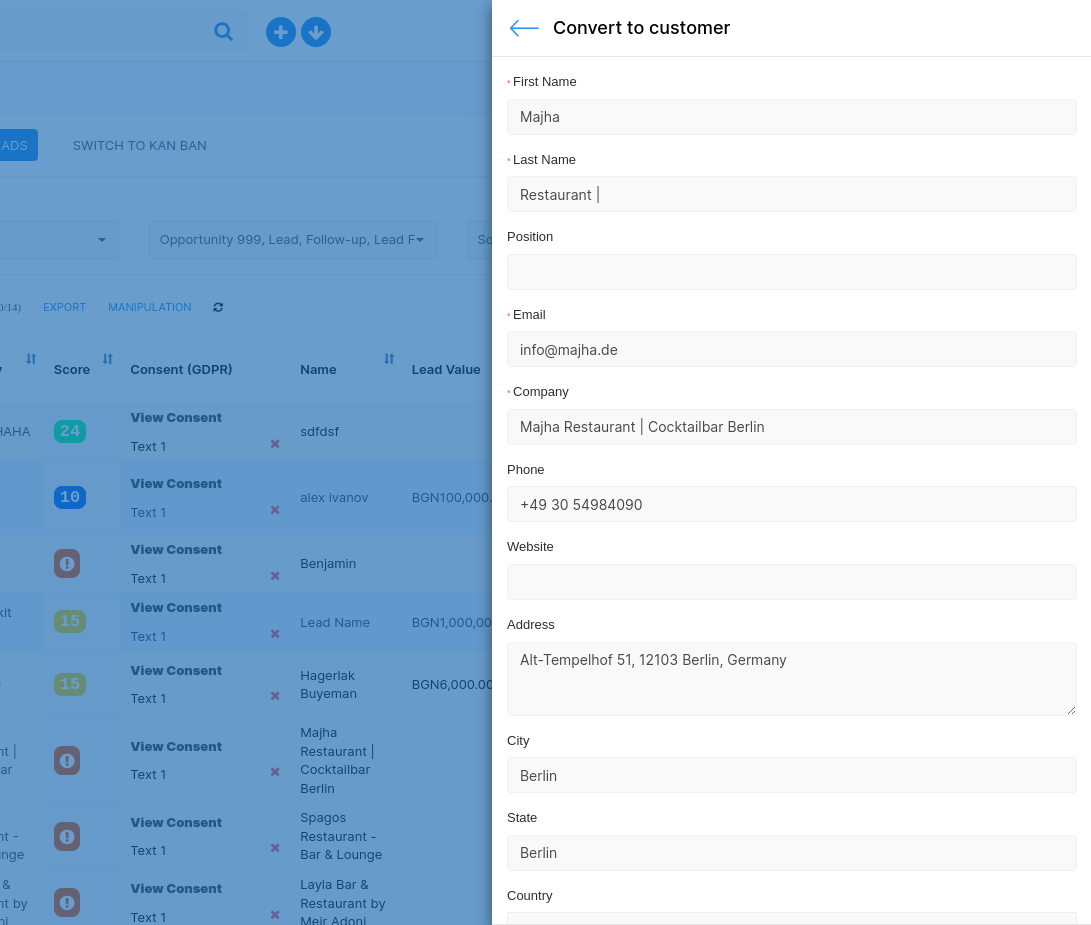Click the Address text area
Viewport: 1091px width, 925px height.
click(791, 678)
